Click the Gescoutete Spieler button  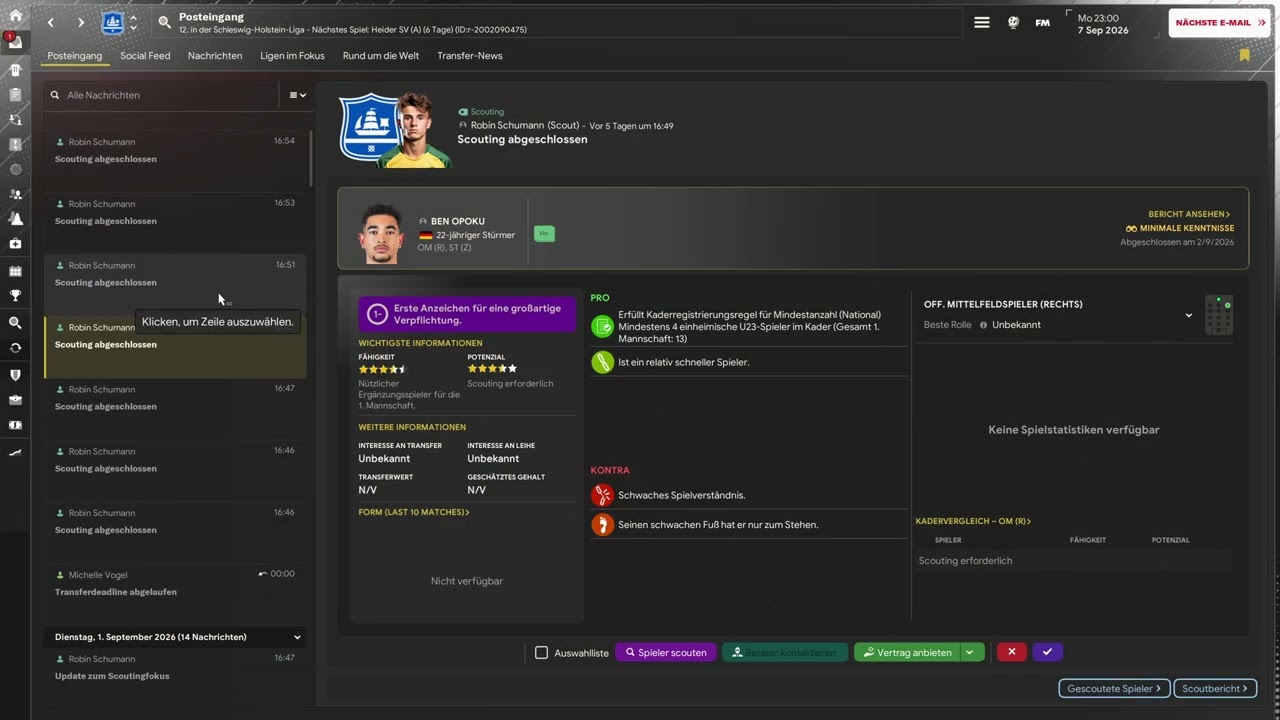point(1114,688)
